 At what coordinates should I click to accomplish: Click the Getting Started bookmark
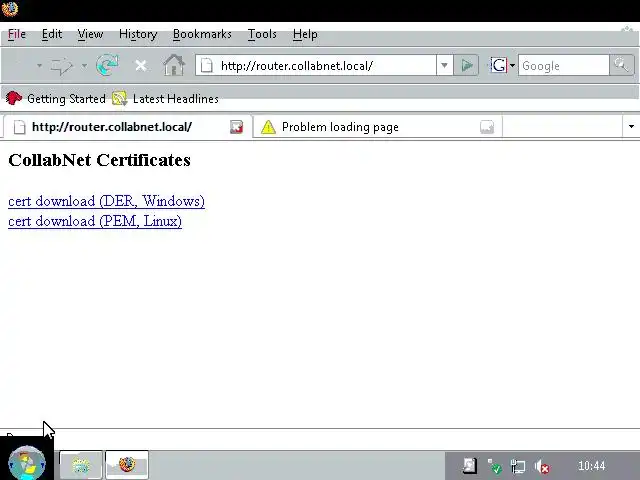coord(56,98)
